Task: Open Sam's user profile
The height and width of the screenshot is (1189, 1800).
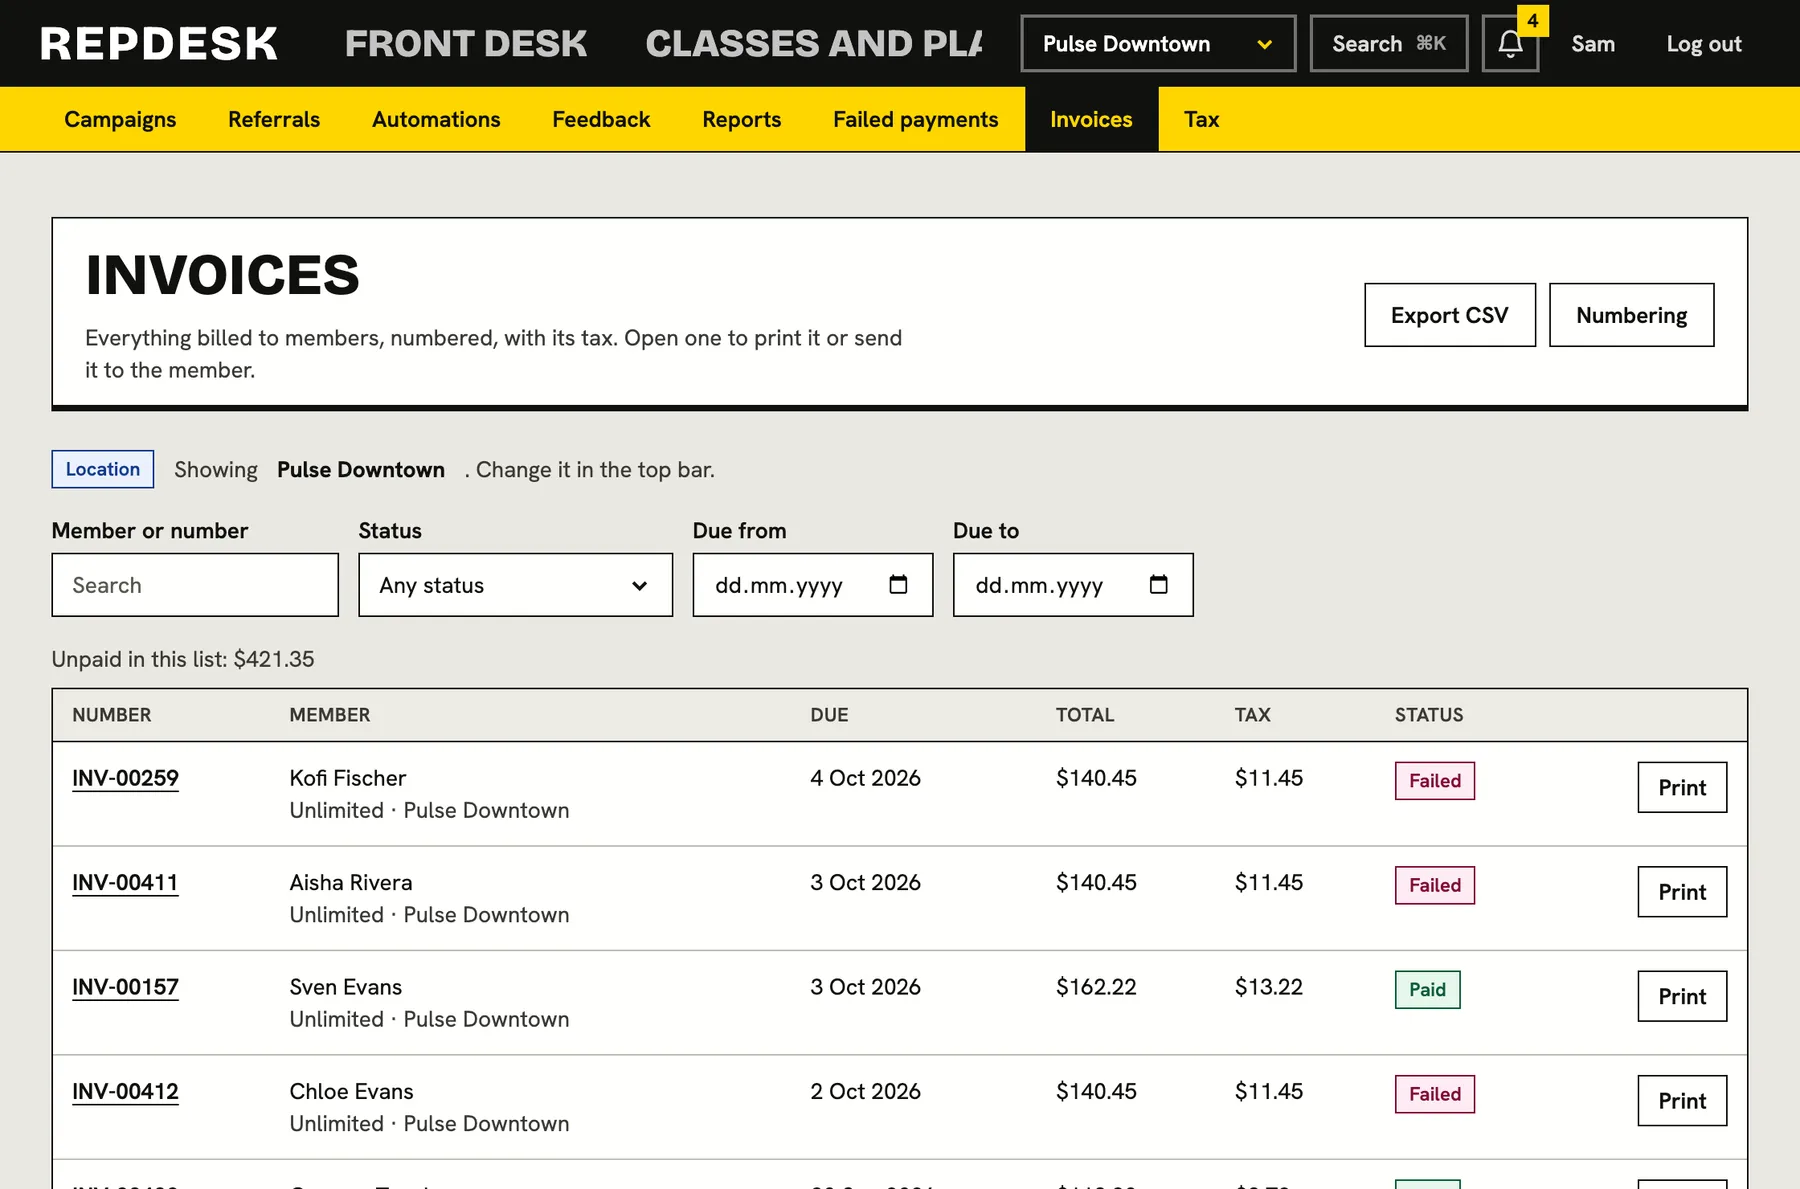Action: point(1593,44)
